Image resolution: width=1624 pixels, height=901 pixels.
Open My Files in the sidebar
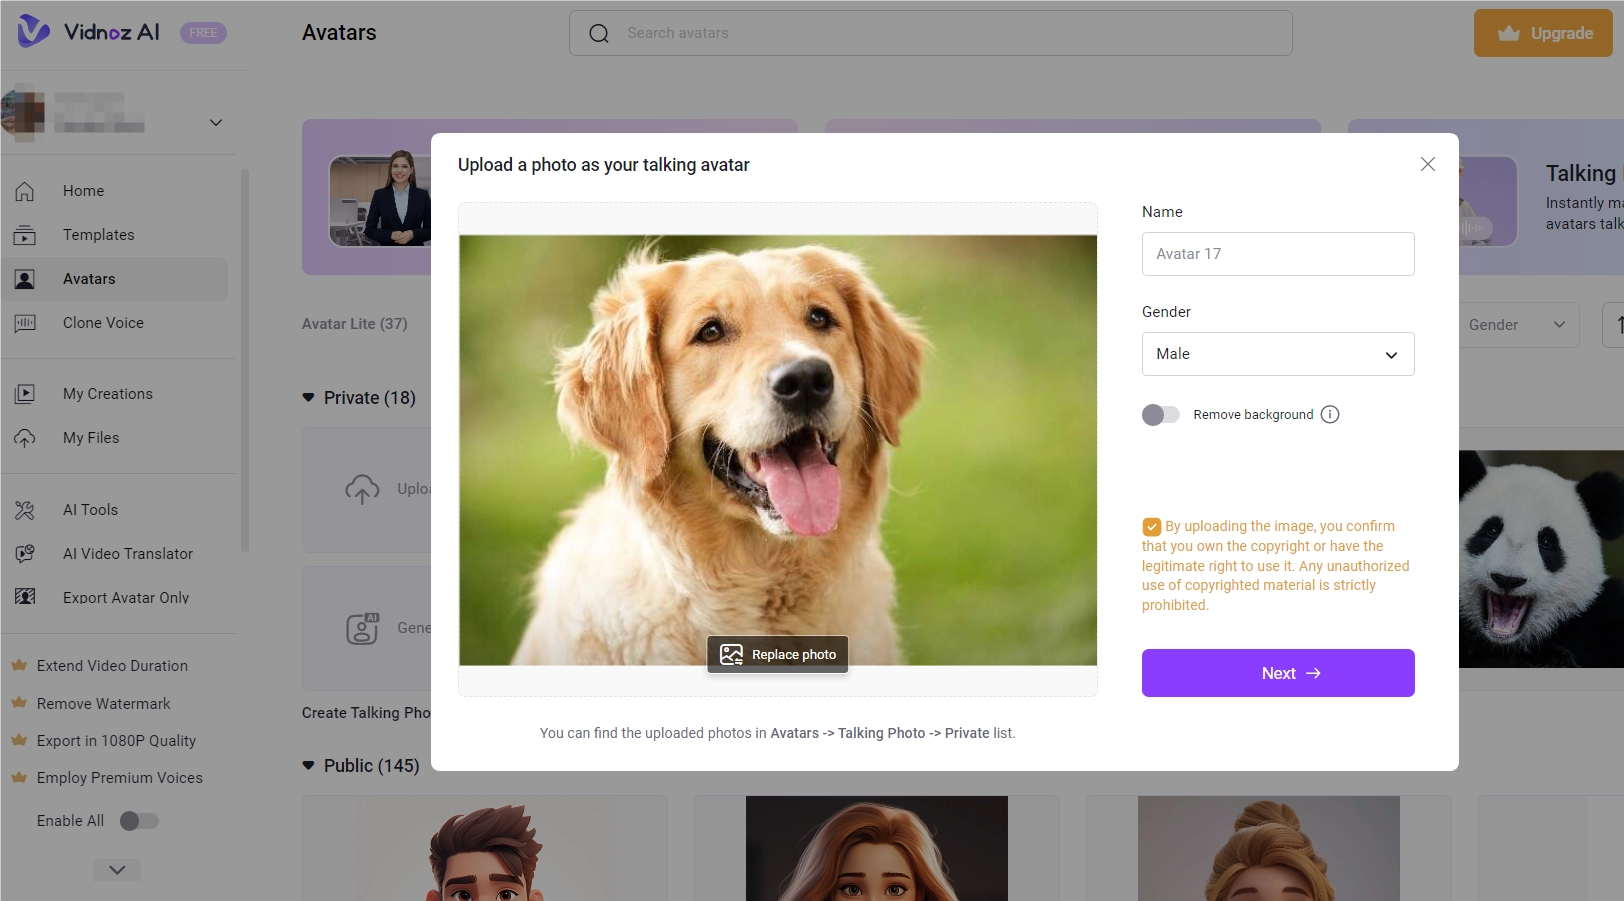pyautogui.click(x=115, y=438)
